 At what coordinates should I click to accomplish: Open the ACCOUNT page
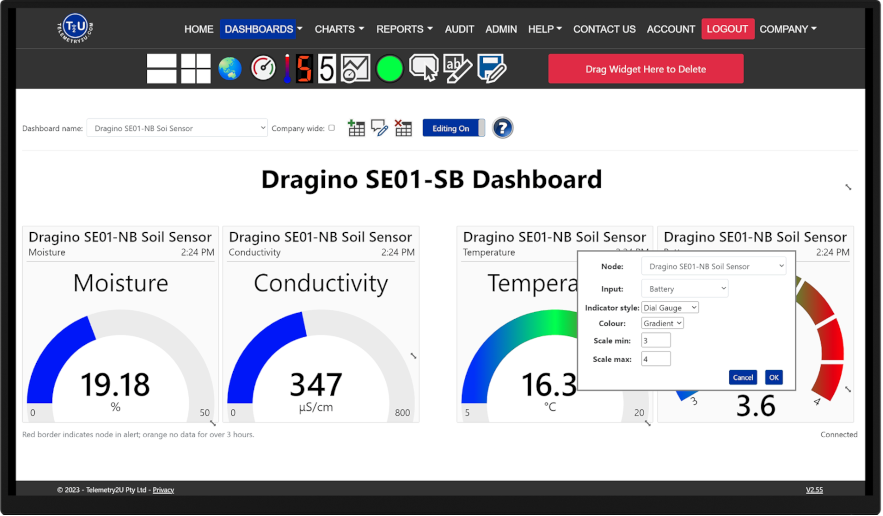point(671,29)
